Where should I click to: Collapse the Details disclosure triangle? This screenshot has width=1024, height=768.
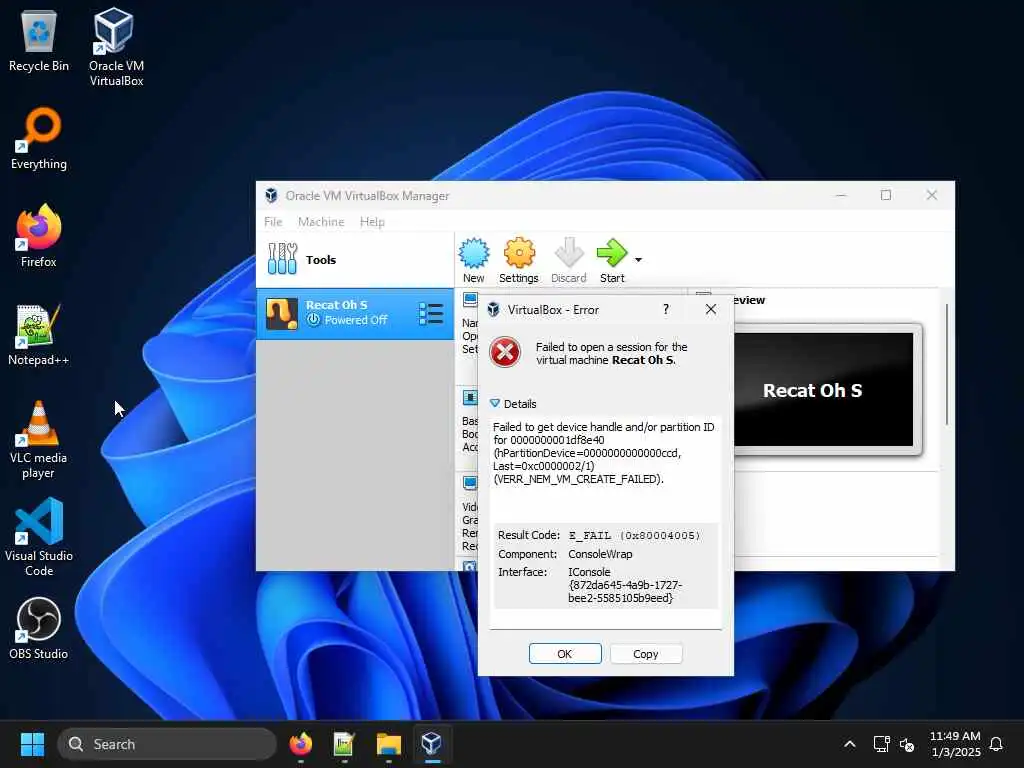[x=495, y=404]
